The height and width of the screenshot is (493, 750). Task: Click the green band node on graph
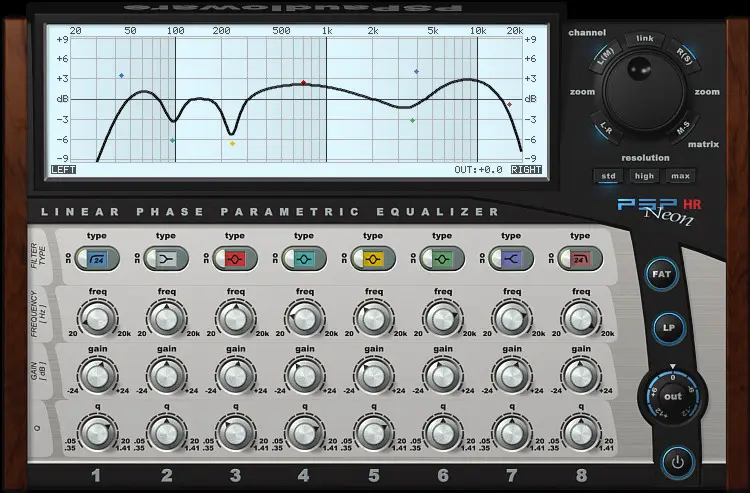point(413,121)
